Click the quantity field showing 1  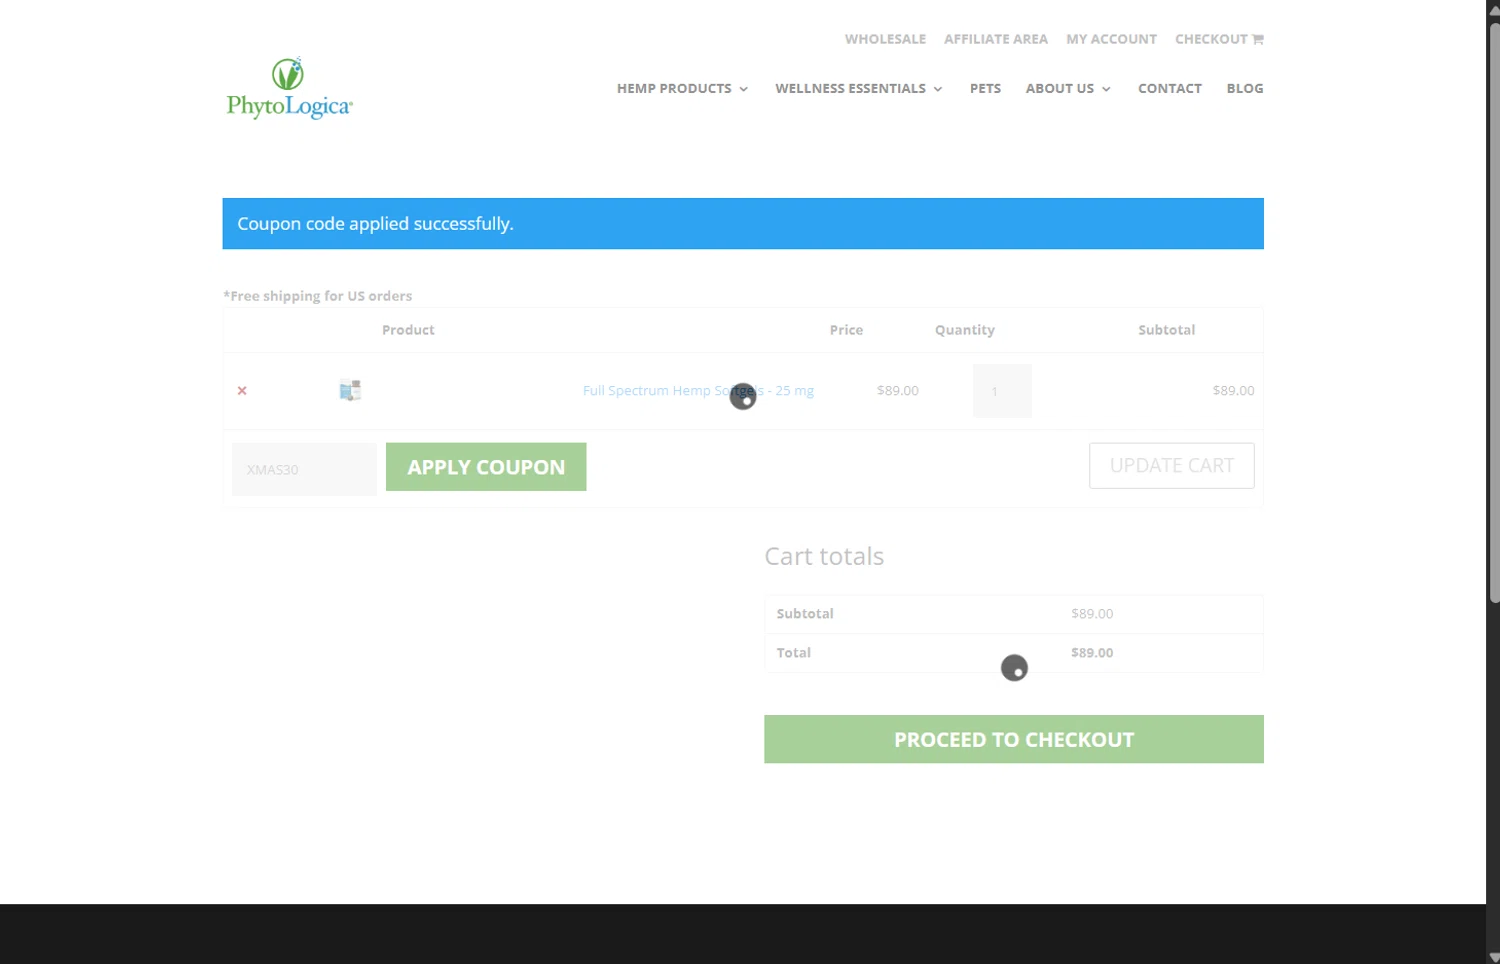[1002, 391]
